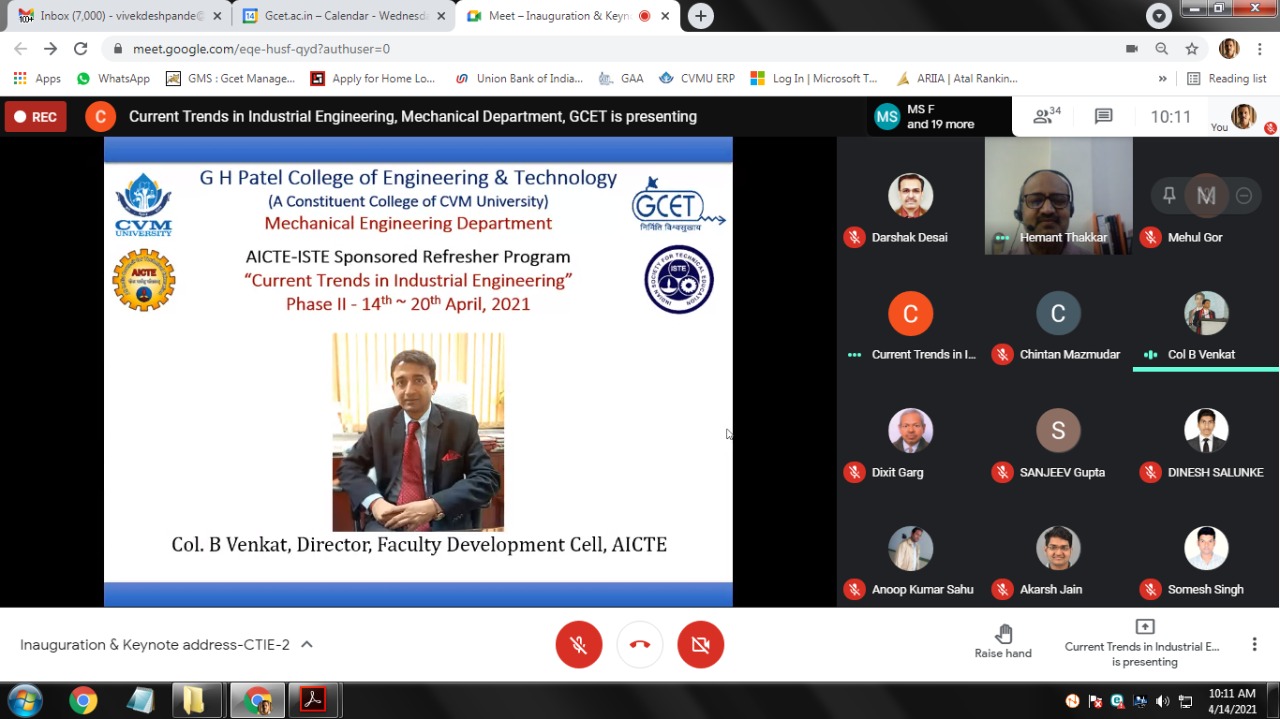Click the address bar URL

click(x=261, y=48)
